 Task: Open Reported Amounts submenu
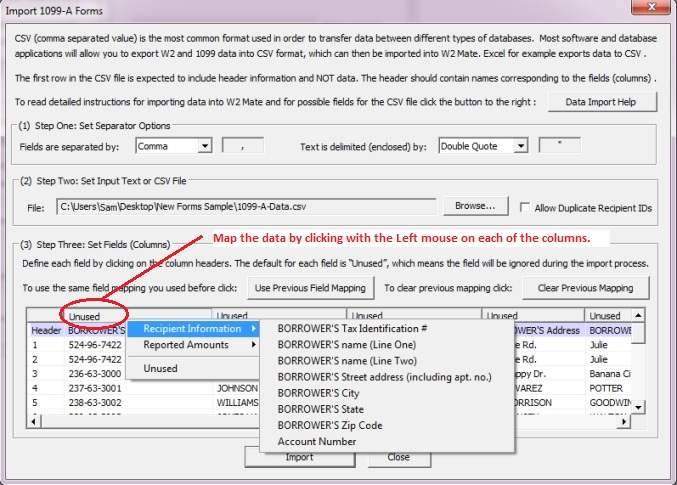tap(193, 345)
